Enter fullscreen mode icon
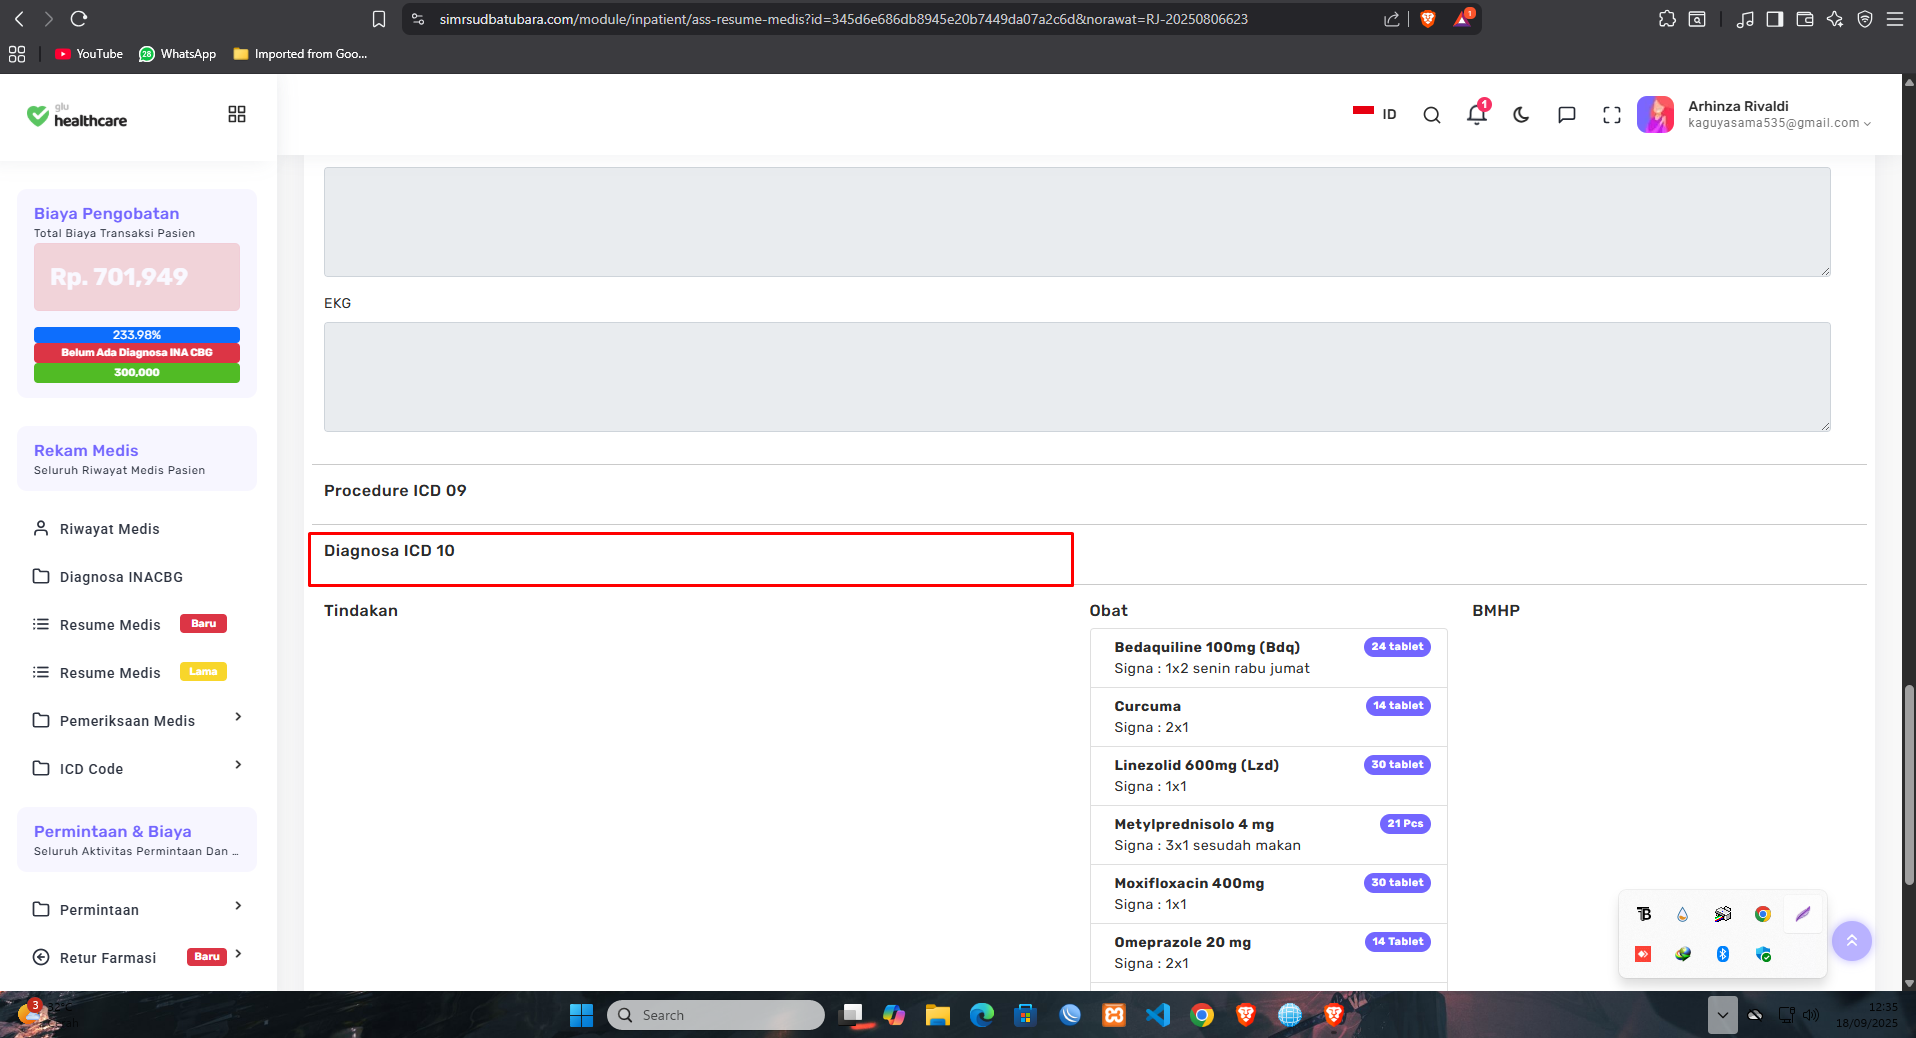Viewport: 1916px width, 1038px height. click(x=1612, y=115)
